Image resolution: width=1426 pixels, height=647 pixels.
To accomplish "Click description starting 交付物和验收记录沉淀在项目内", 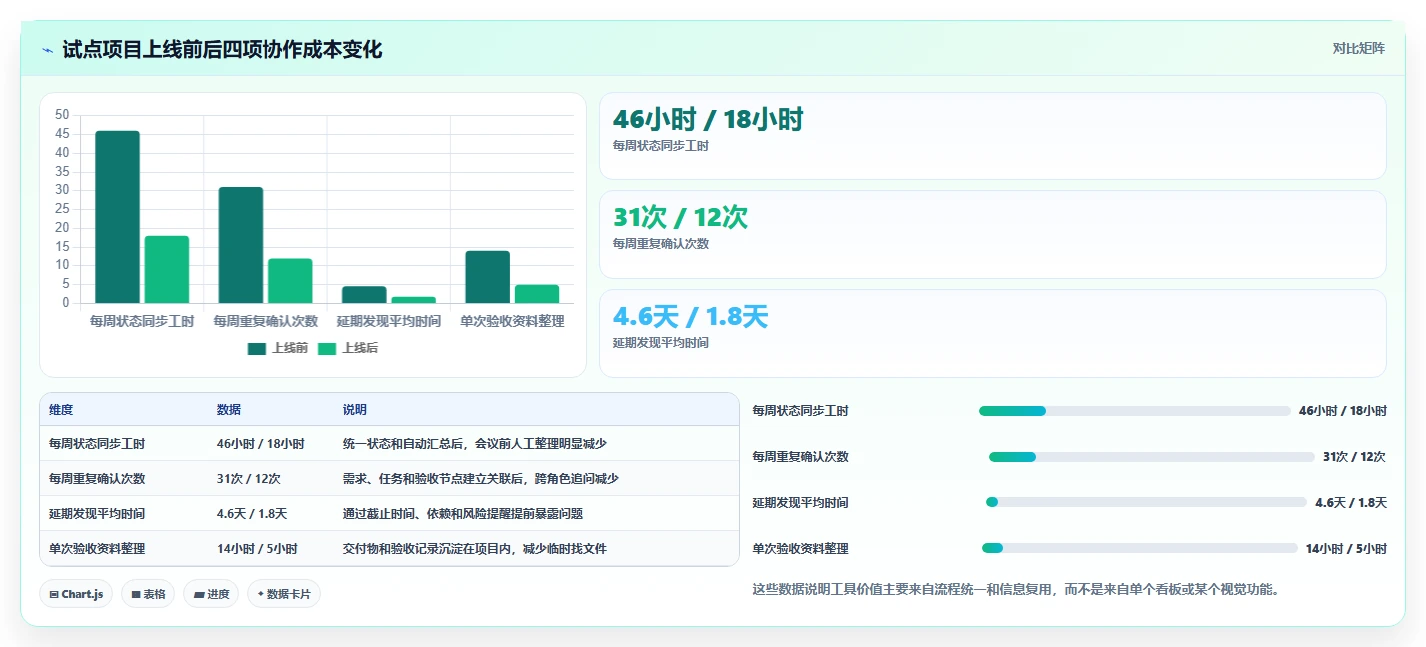I will 475,549.
